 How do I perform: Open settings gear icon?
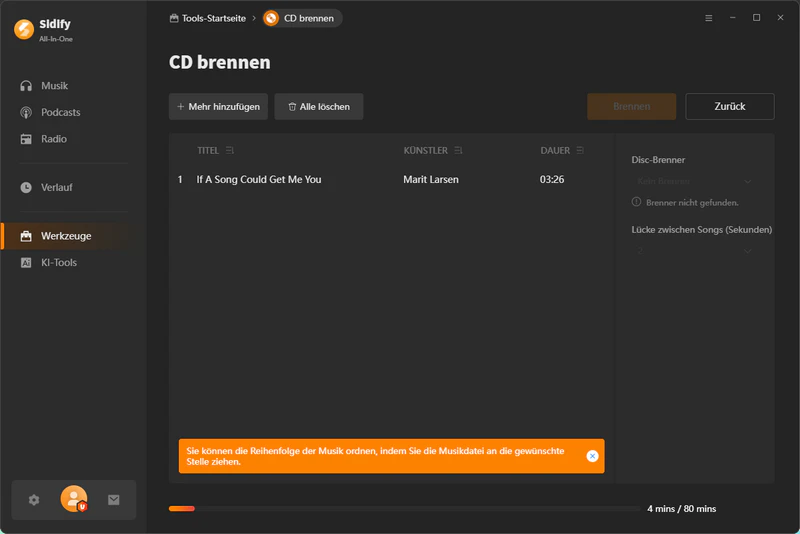click(34, 500)
